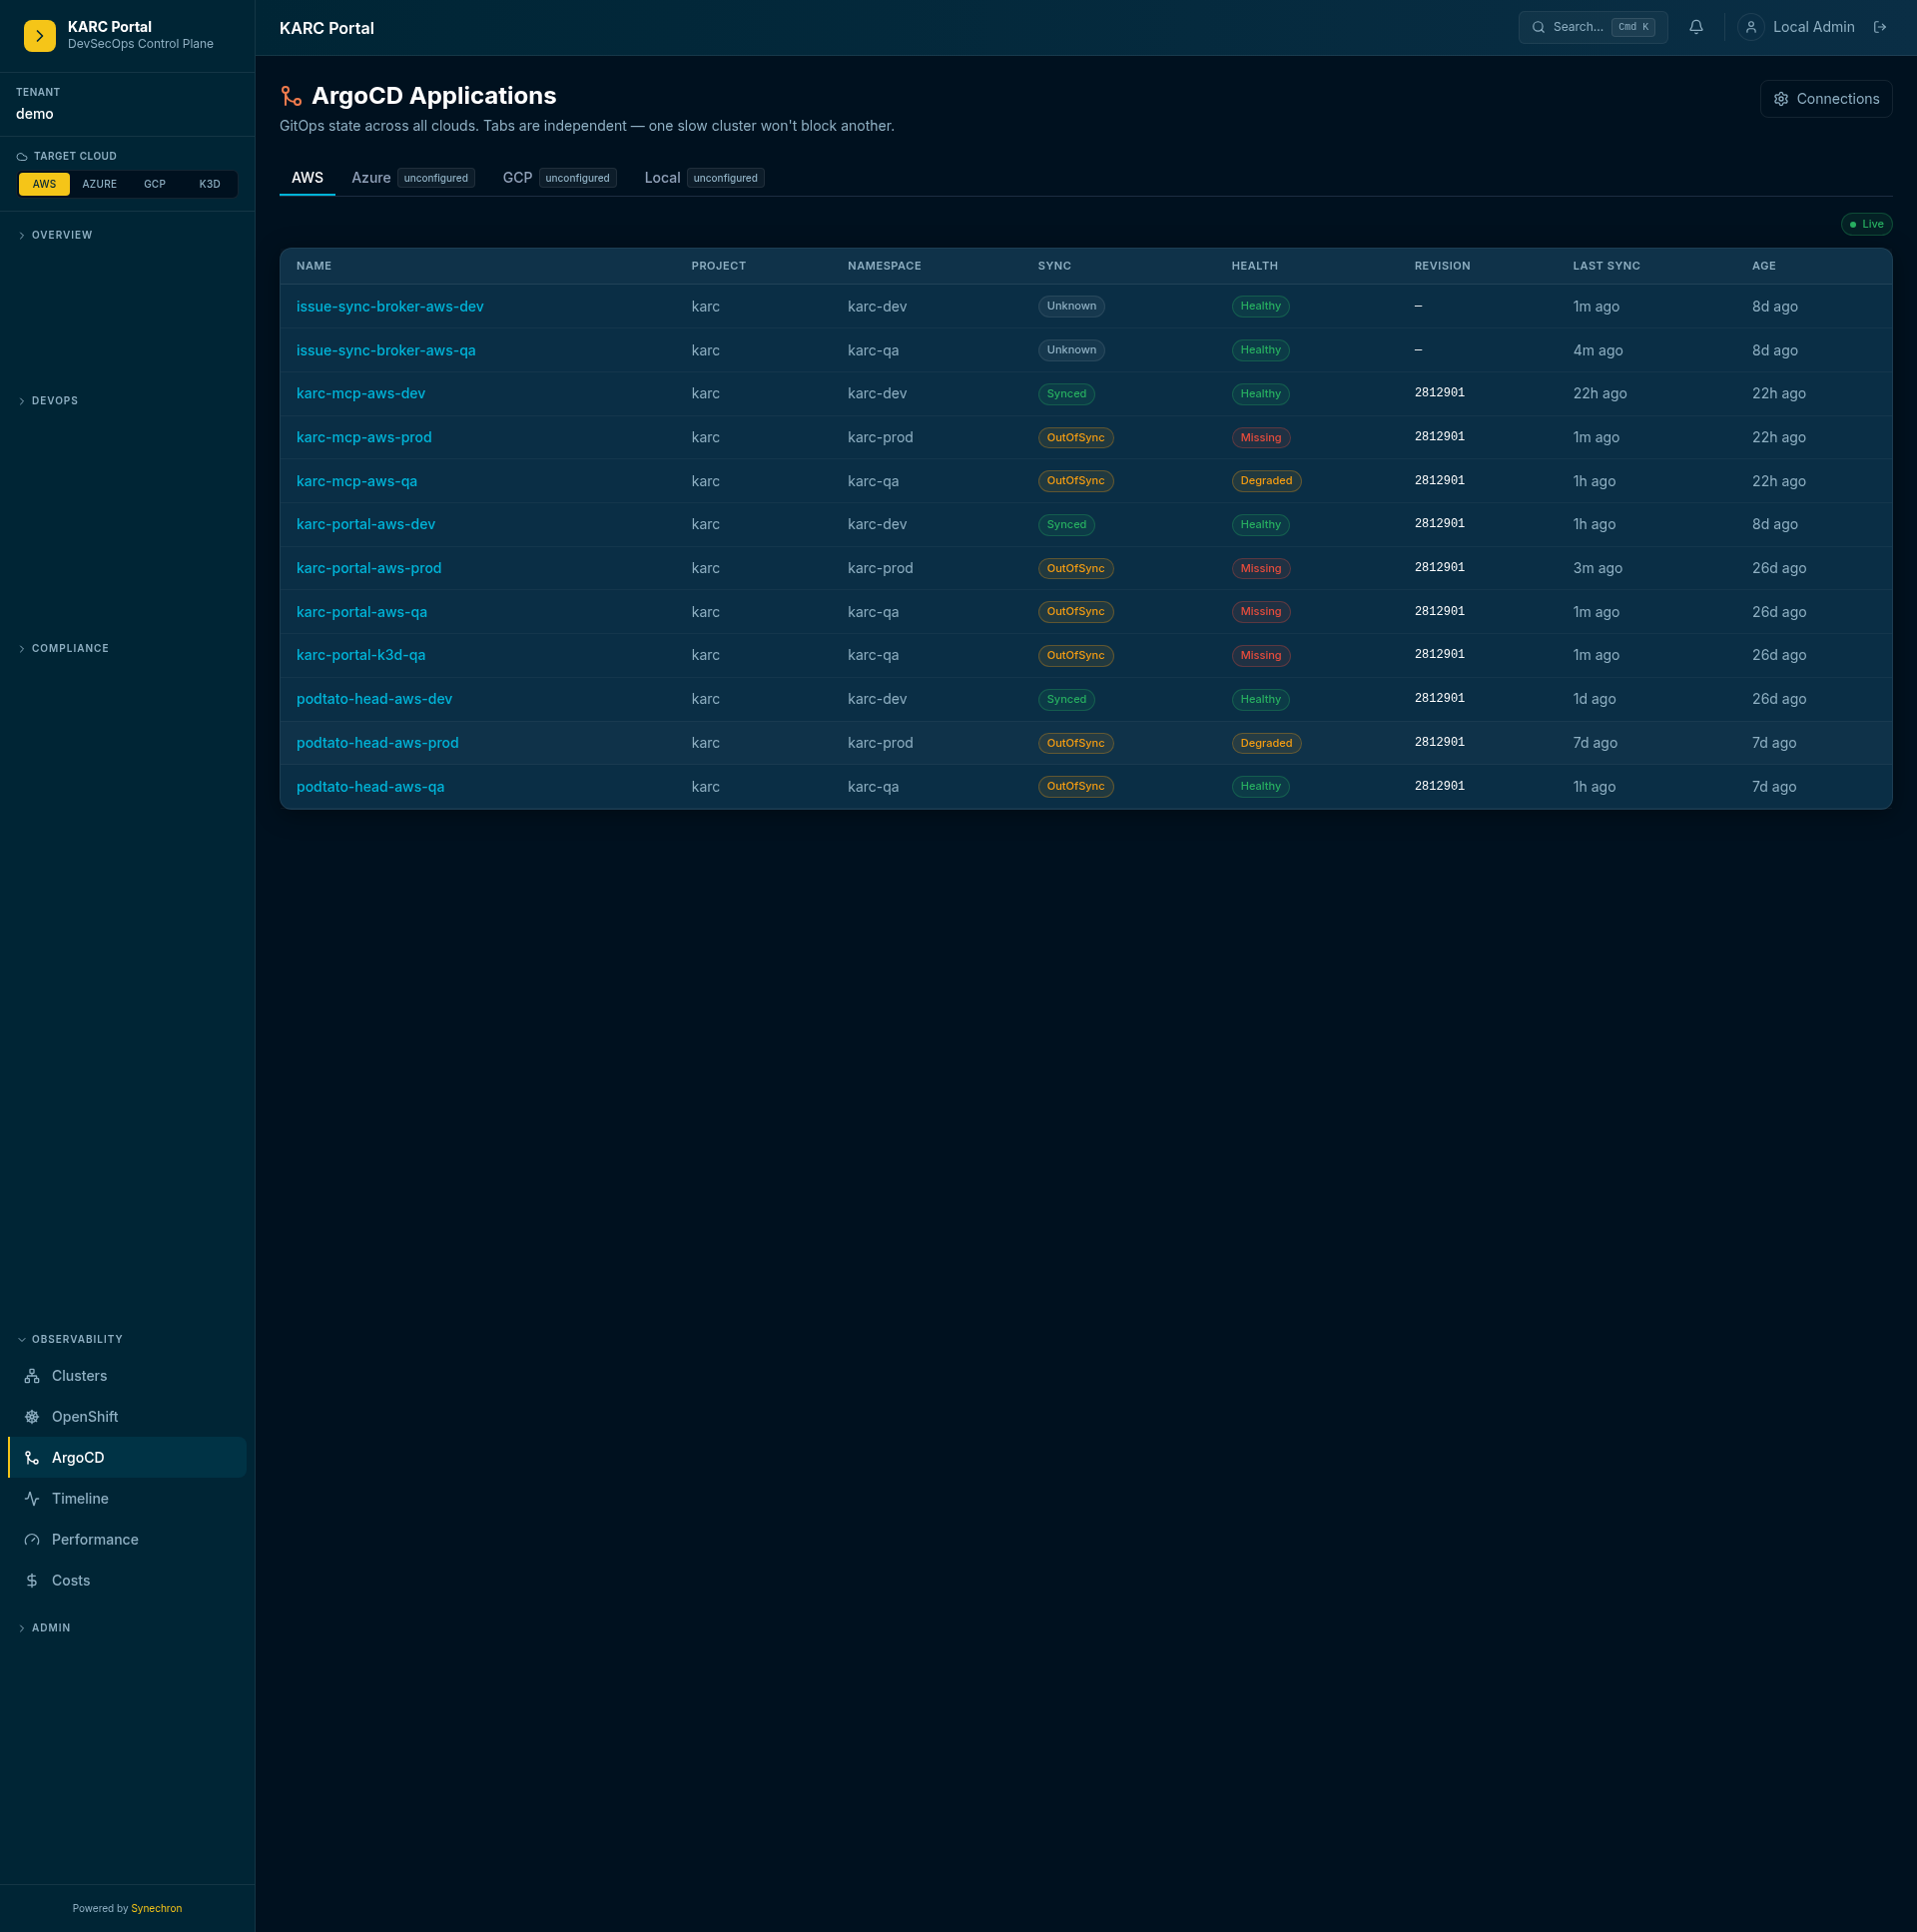Click the OpenShift sidebar icon

32,1417
